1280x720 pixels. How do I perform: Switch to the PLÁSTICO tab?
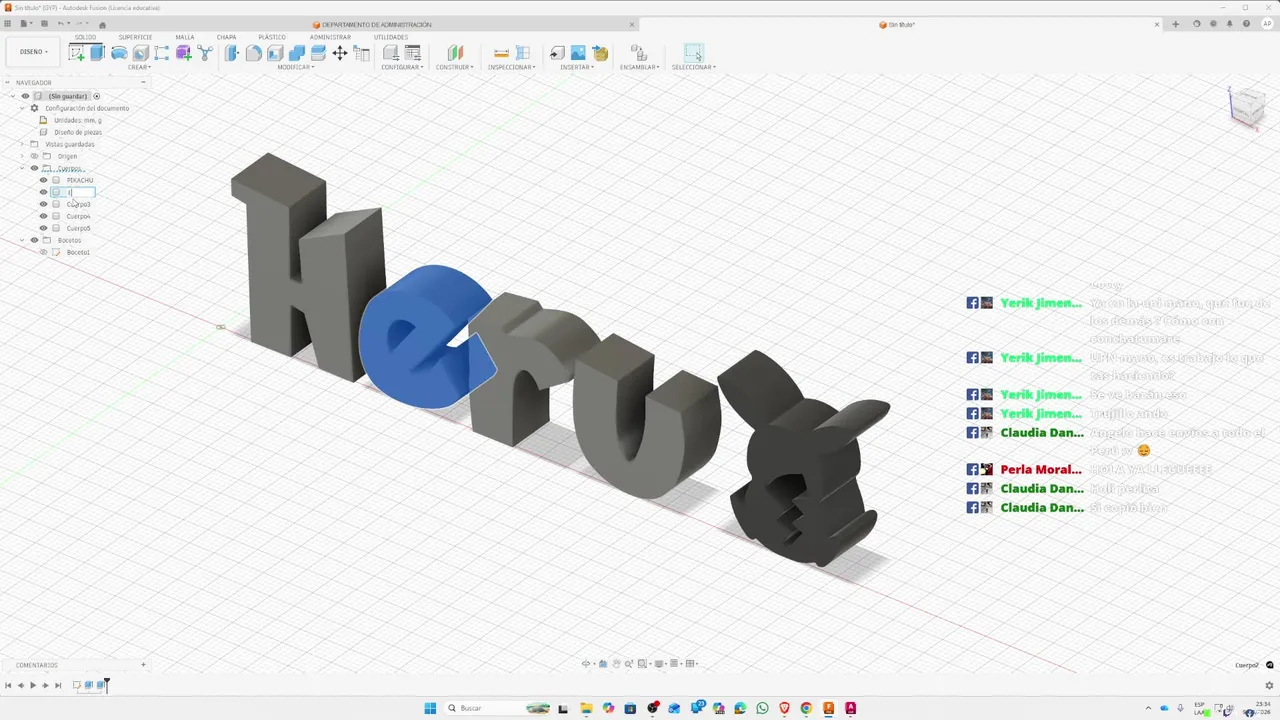coord(272,37)
